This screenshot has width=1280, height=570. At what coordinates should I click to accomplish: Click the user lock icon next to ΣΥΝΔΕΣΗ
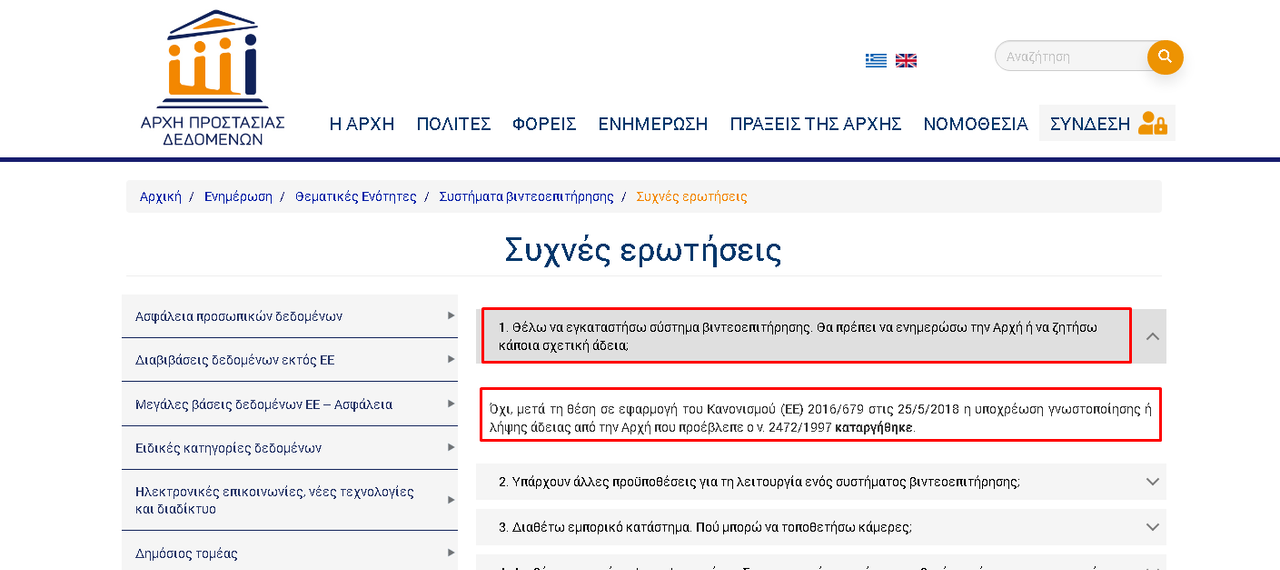tap(1153, 123)
